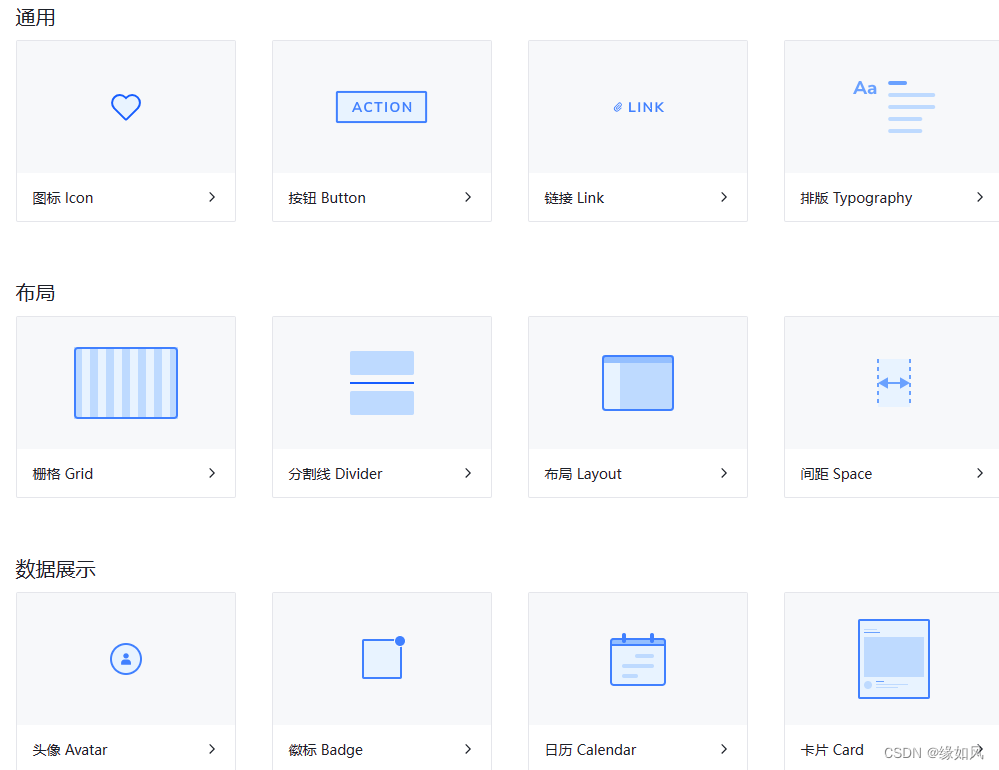Viewport: 999px width, 770px height.
Task: Open the 按钮 Button component page
Action: pyautogui.click(x=327, y=197)
